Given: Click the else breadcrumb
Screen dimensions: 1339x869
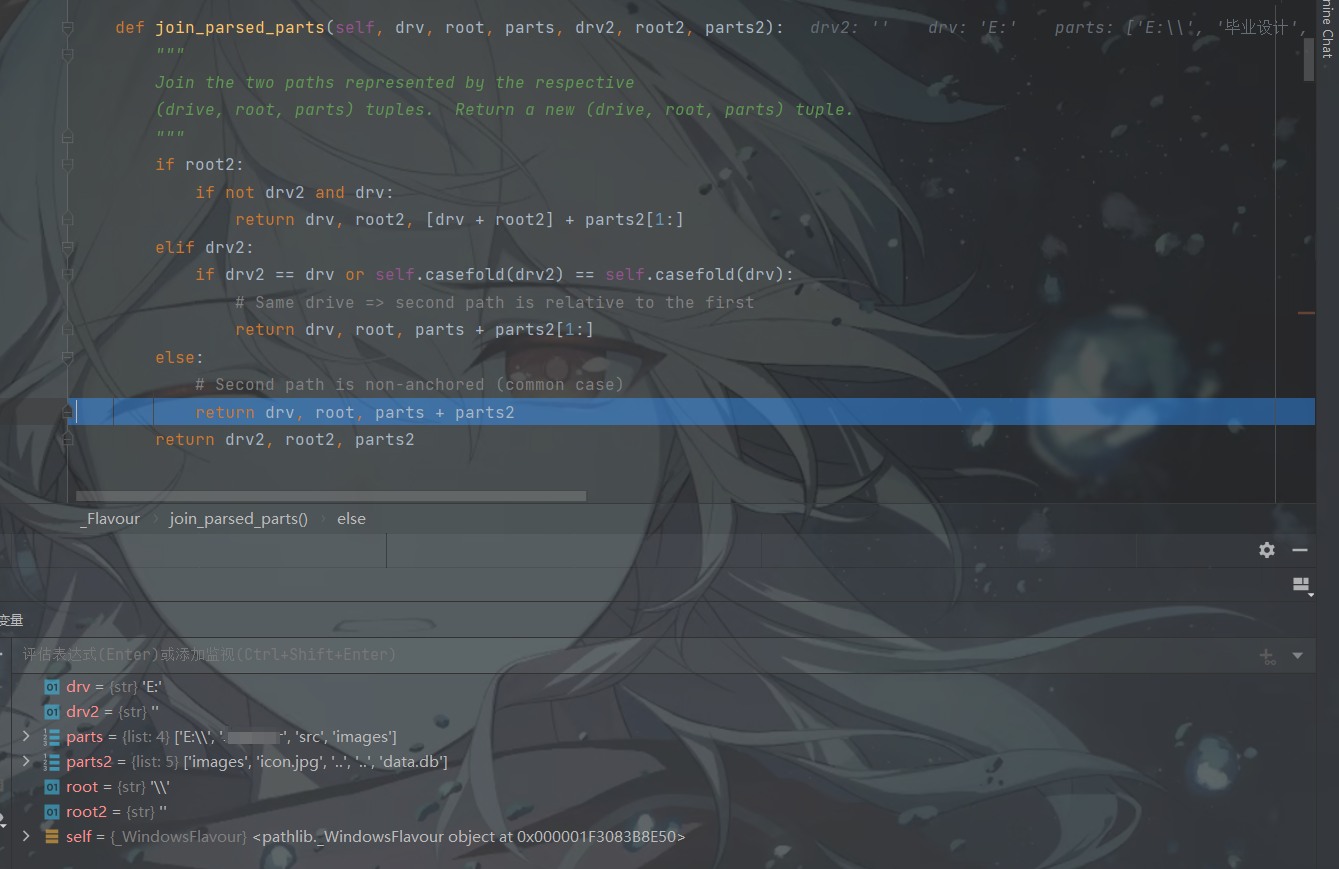Looking at the screenshot, I should [351, 519].
